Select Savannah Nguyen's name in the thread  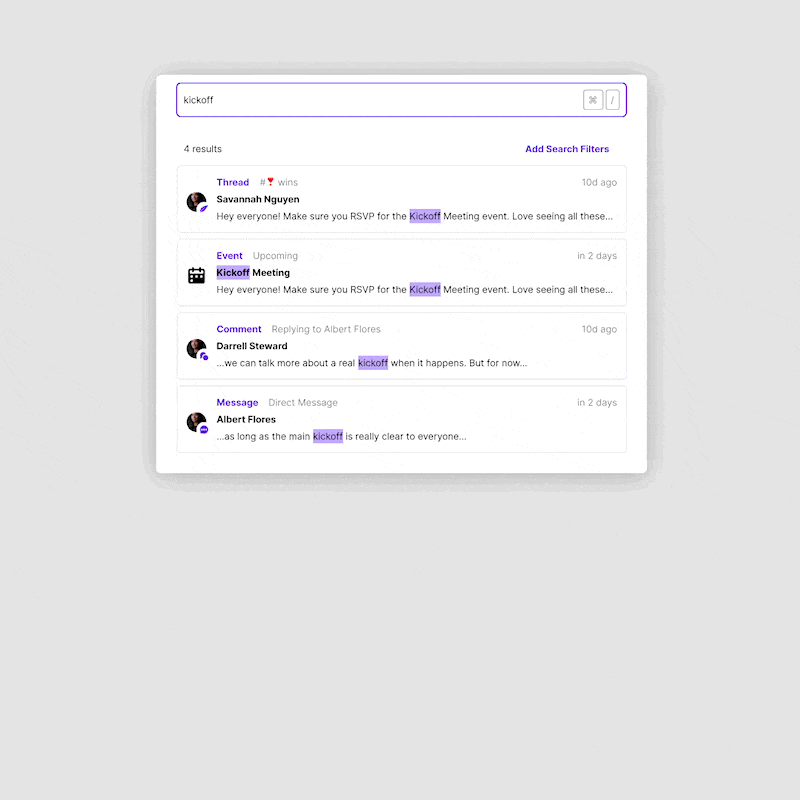coord(258,199)
